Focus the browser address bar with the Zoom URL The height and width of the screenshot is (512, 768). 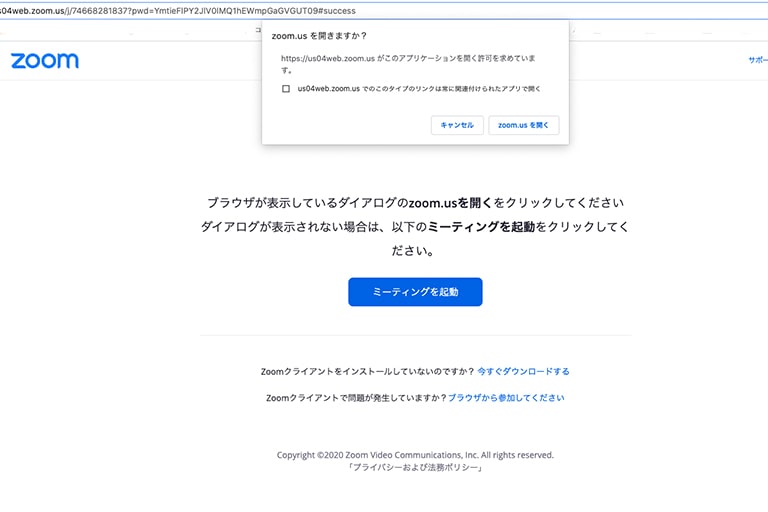pos(150,10)
